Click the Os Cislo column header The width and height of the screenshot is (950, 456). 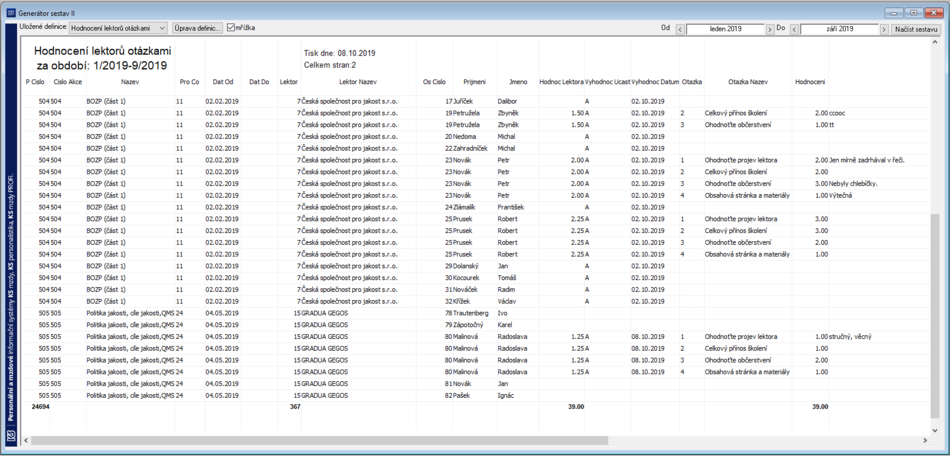434,82
